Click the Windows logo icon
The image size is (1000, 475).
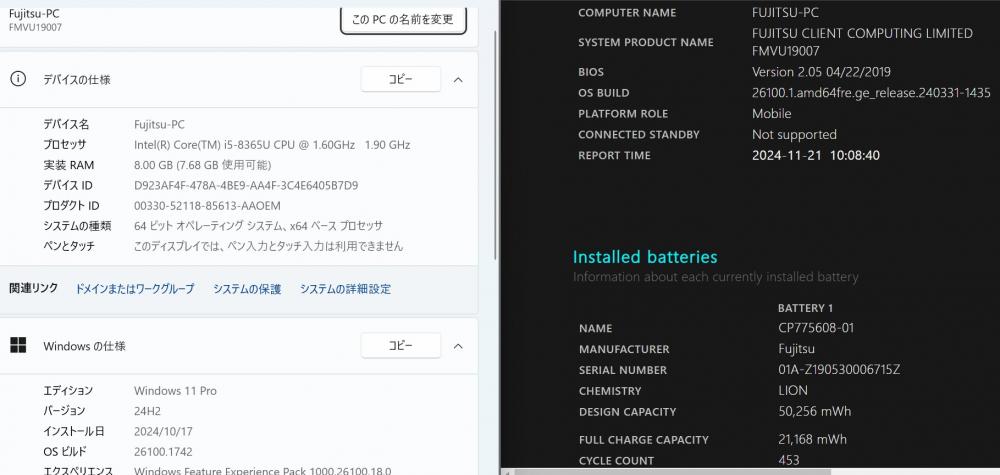(18, 345)
